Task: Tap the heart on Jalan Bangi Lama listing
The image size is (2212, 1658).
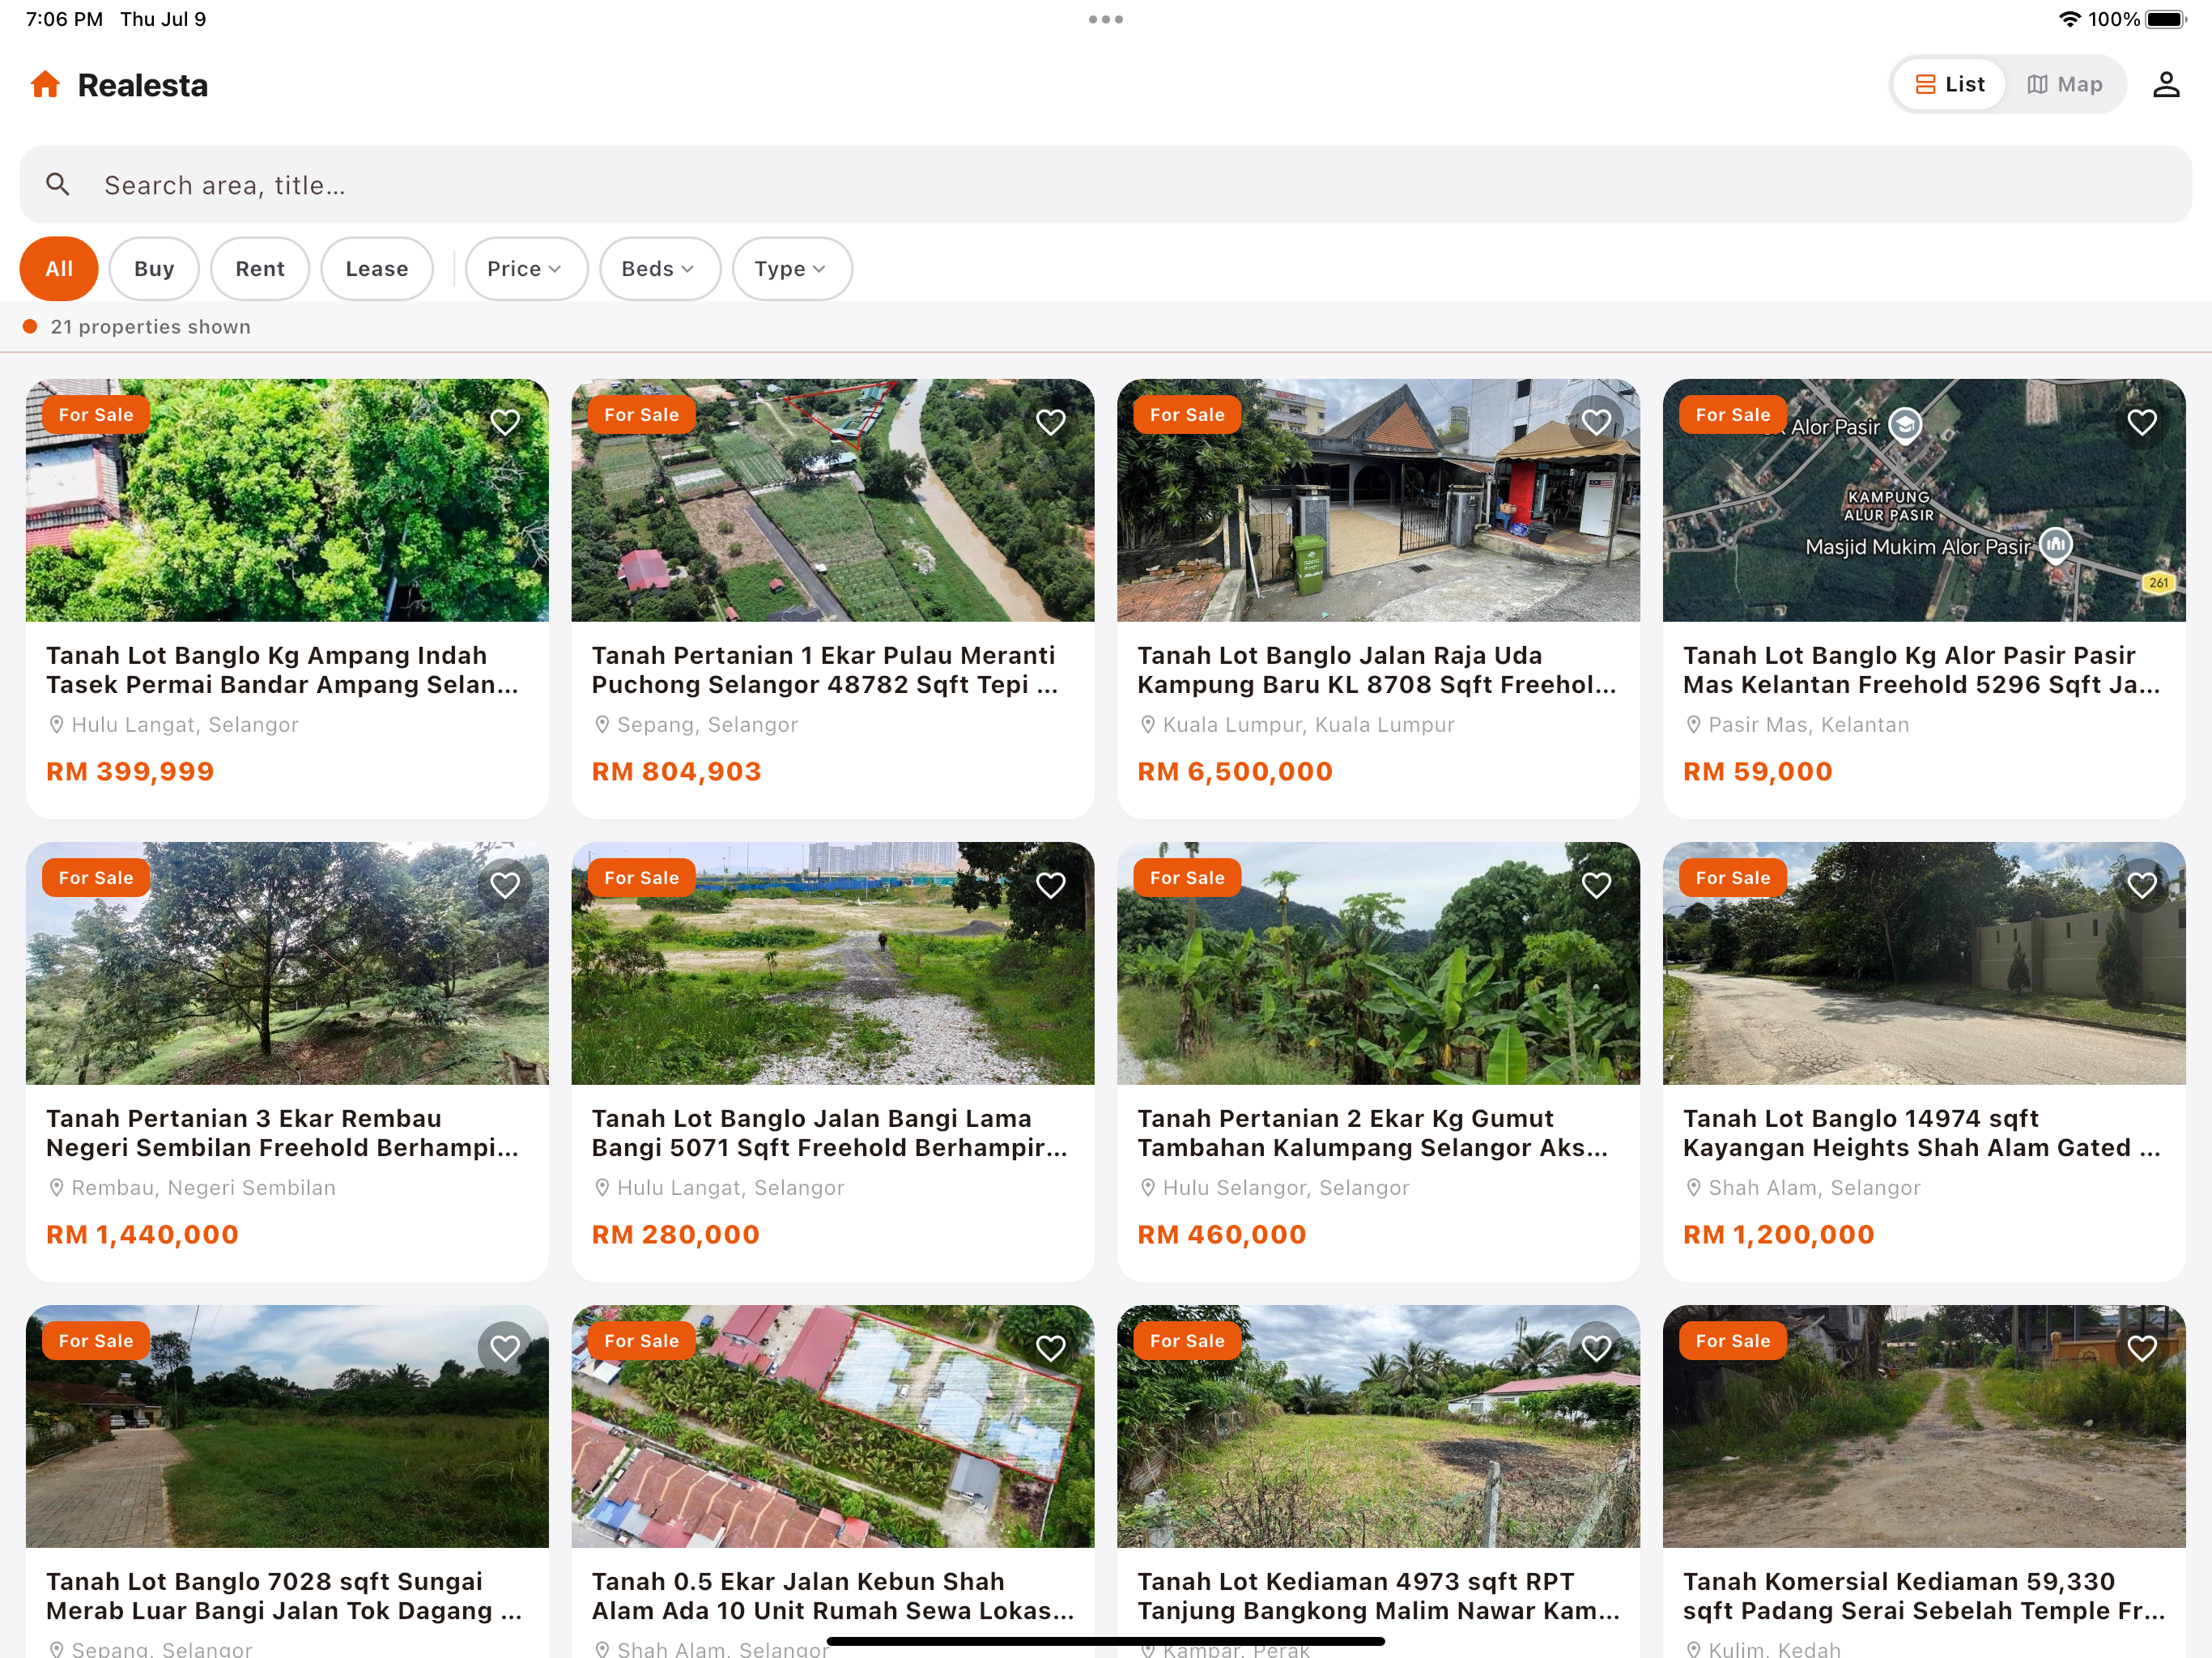Action: (x=1050, y=885)
